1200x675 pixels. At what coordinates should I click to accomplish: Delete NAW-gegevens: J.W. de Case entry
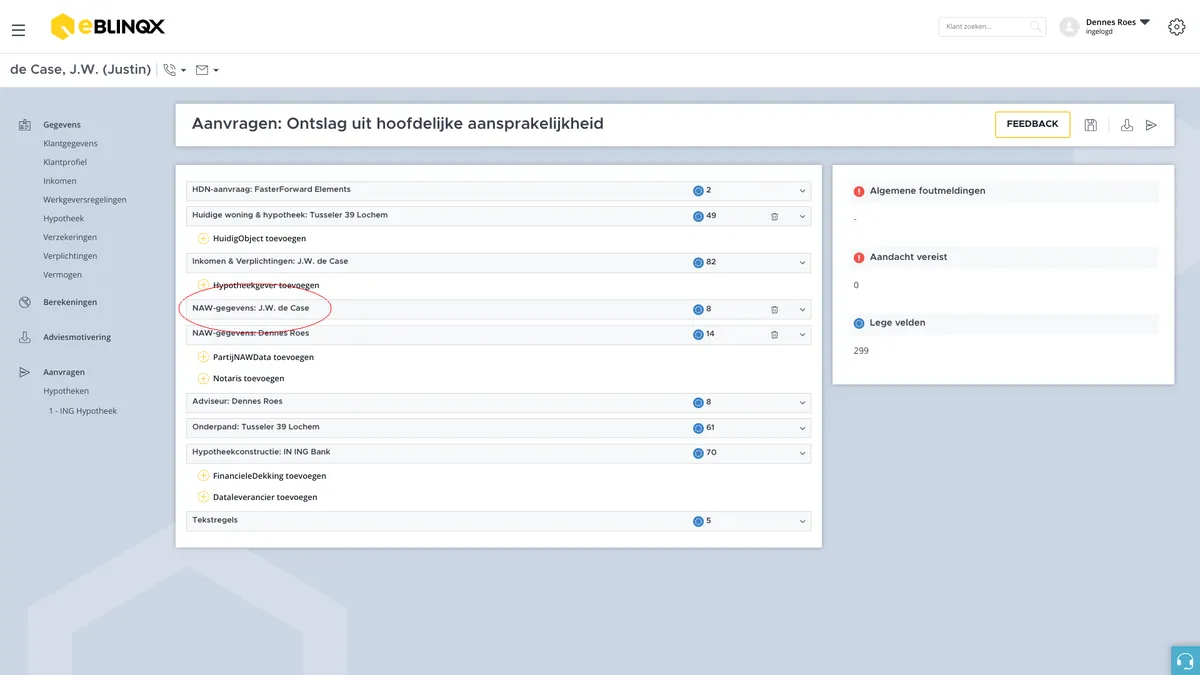tap(775, 310)
